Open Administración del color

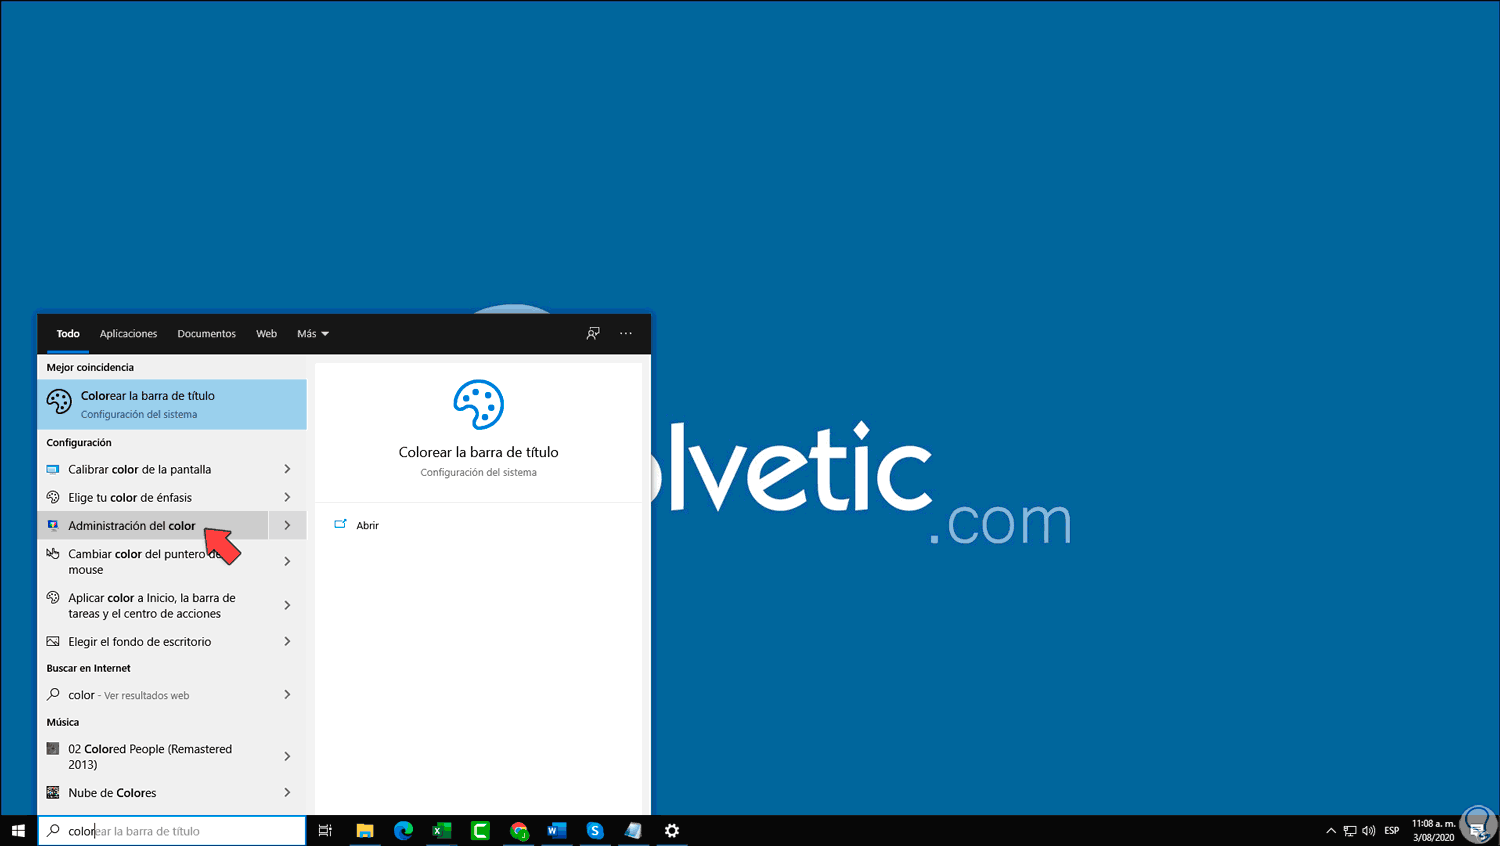coord(131,525)
